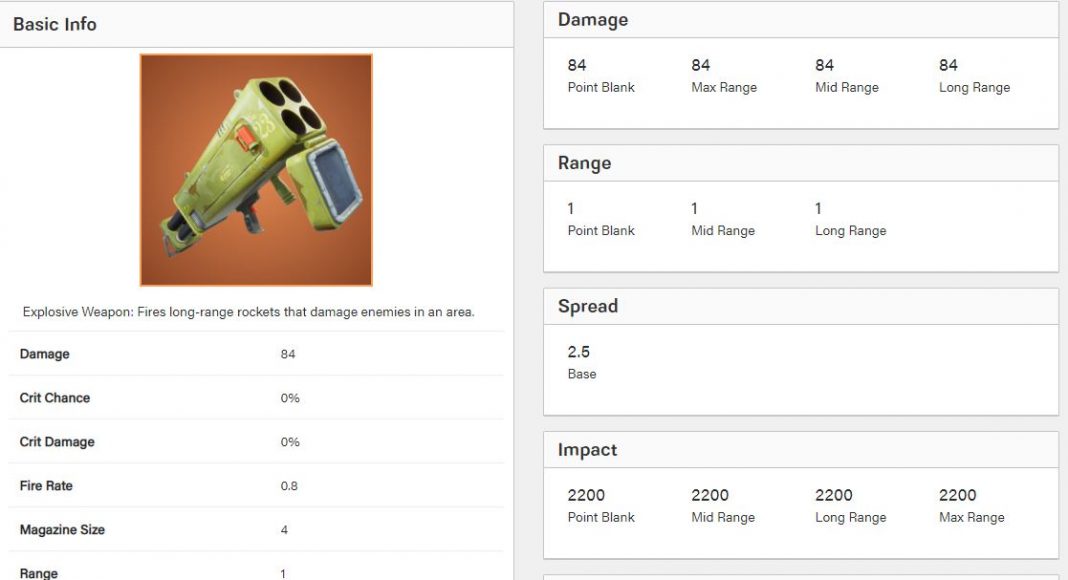This screenshot has width=1068, height=580.
Task: Select Mid Range label in Range card
Action: click(723, 231)
